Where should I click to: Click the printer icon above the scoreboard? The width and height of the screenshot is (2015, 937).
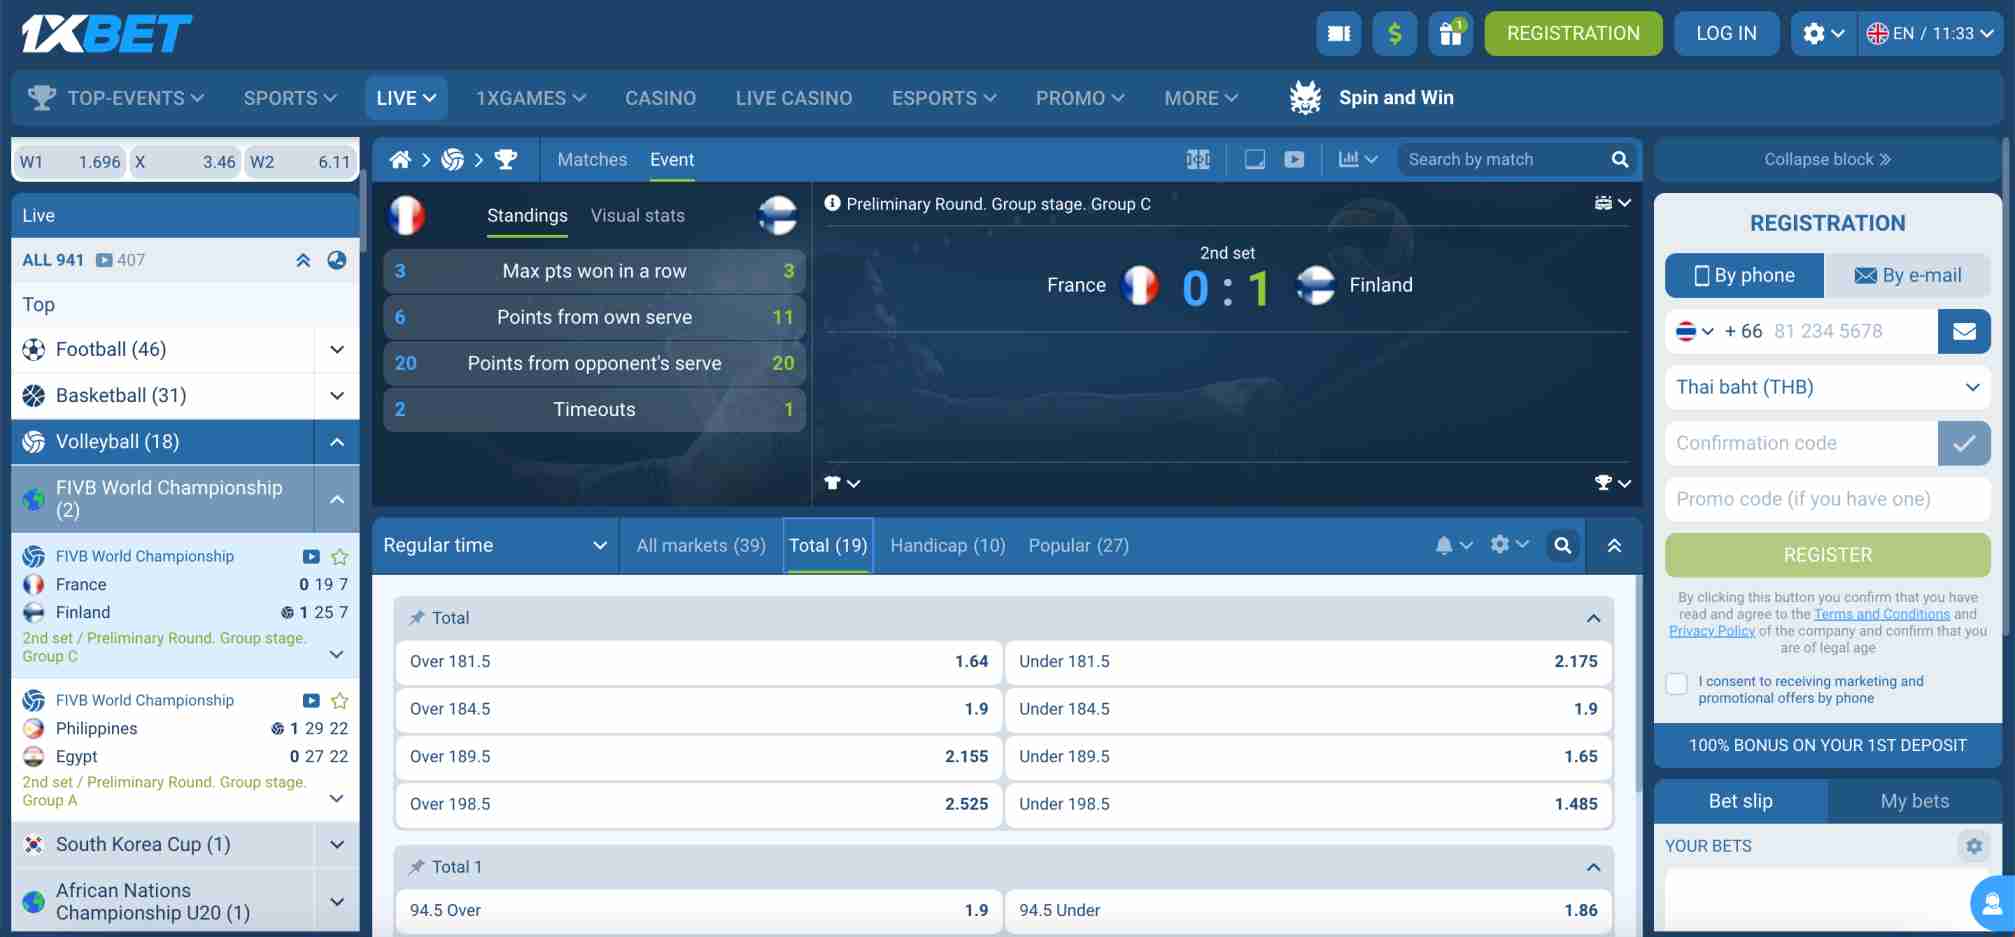click(x=1604, y=202)
